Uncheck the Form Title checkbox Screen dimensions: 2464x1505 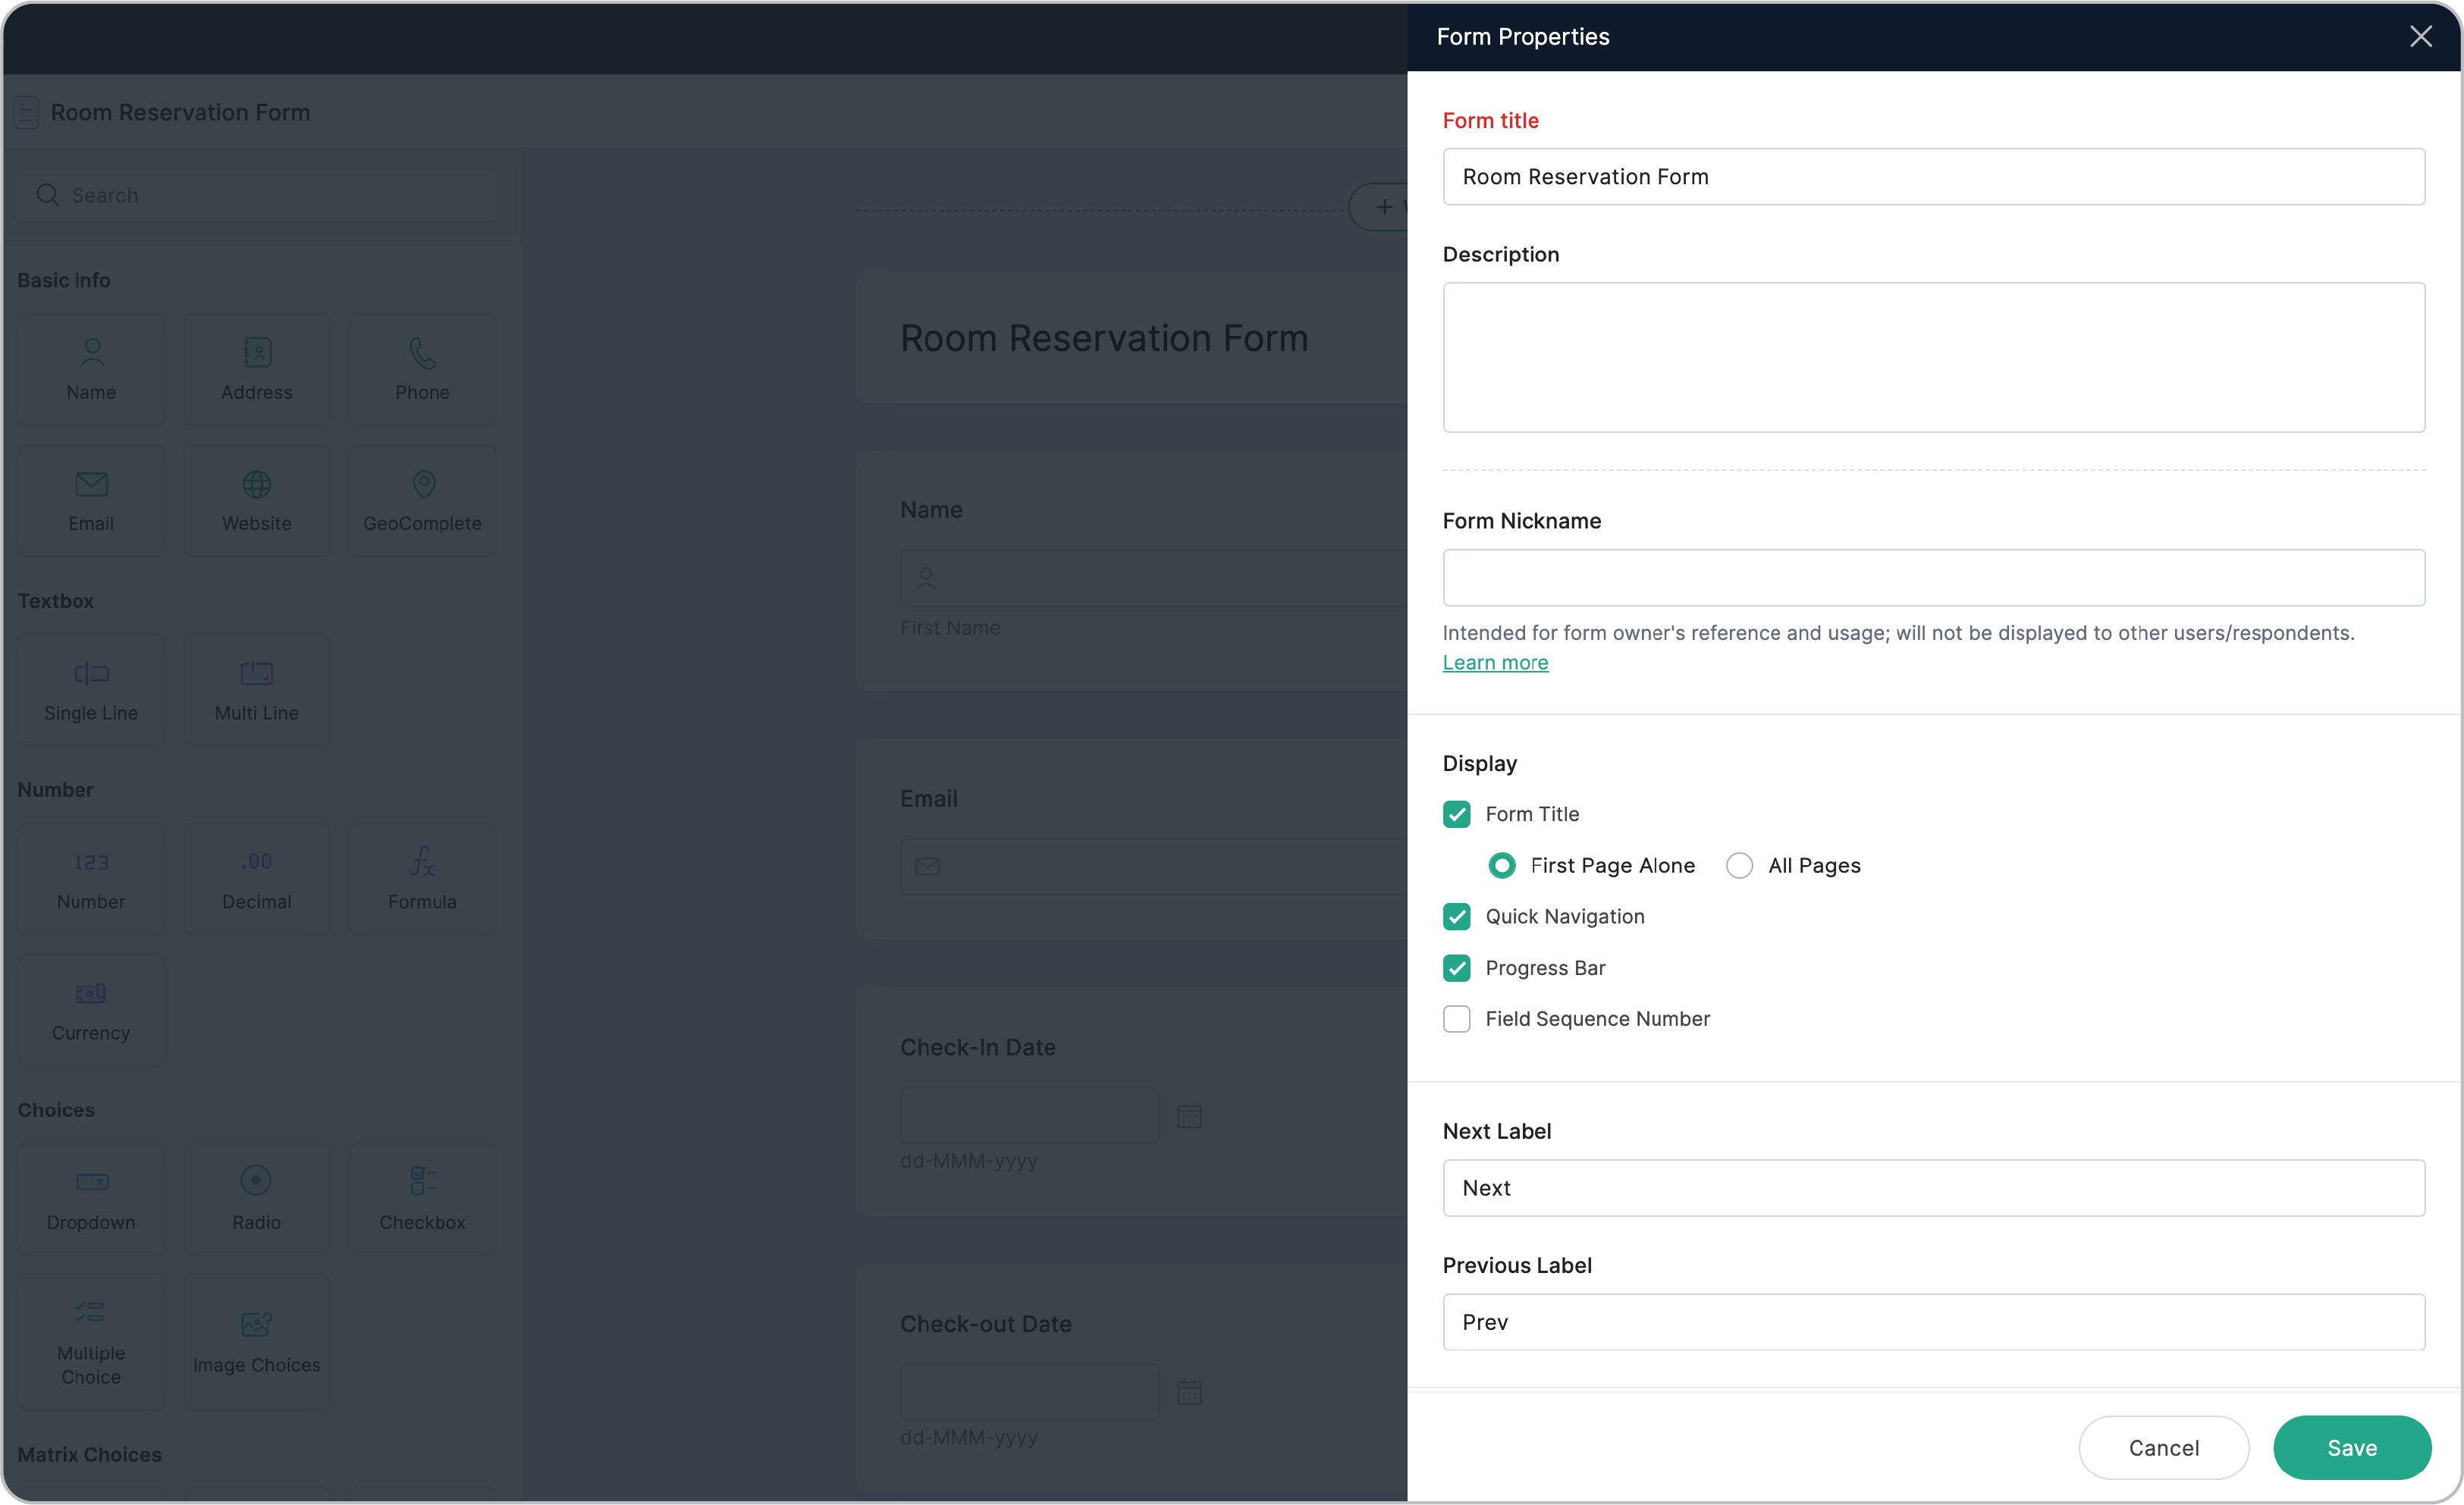pyautogui.click(x=1456, y=814)
